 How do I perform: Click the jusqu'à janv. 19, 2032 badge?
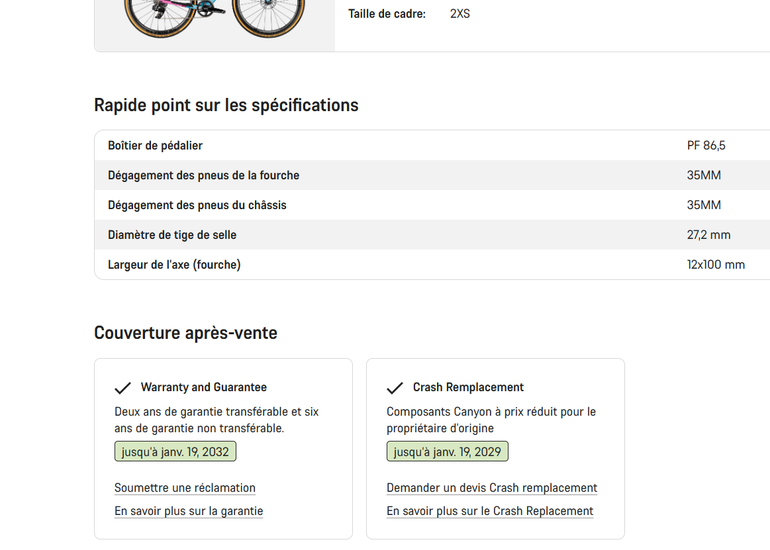click(175, 451)
